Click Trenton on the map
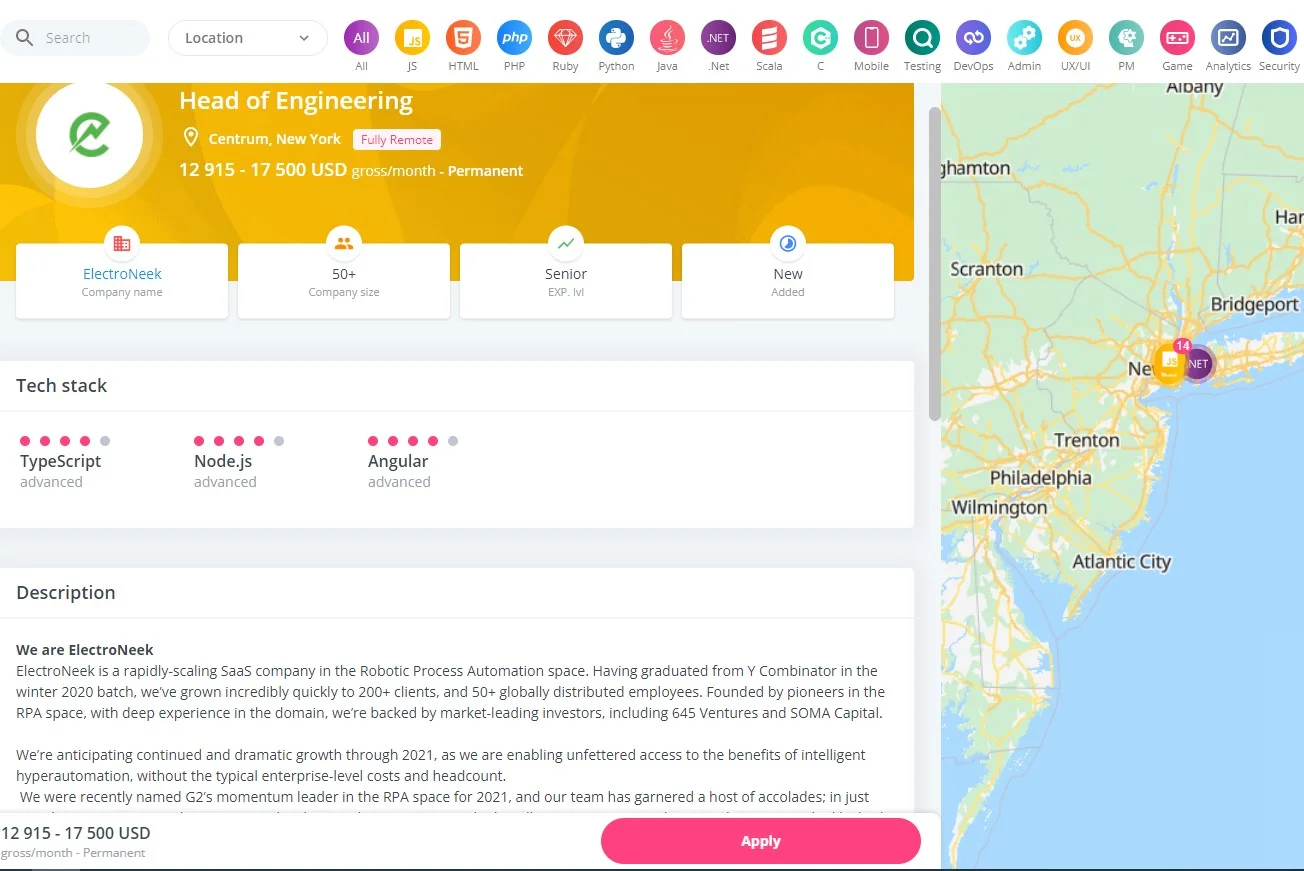The height and width of the screenshot is (871, 1304). 1087,440
